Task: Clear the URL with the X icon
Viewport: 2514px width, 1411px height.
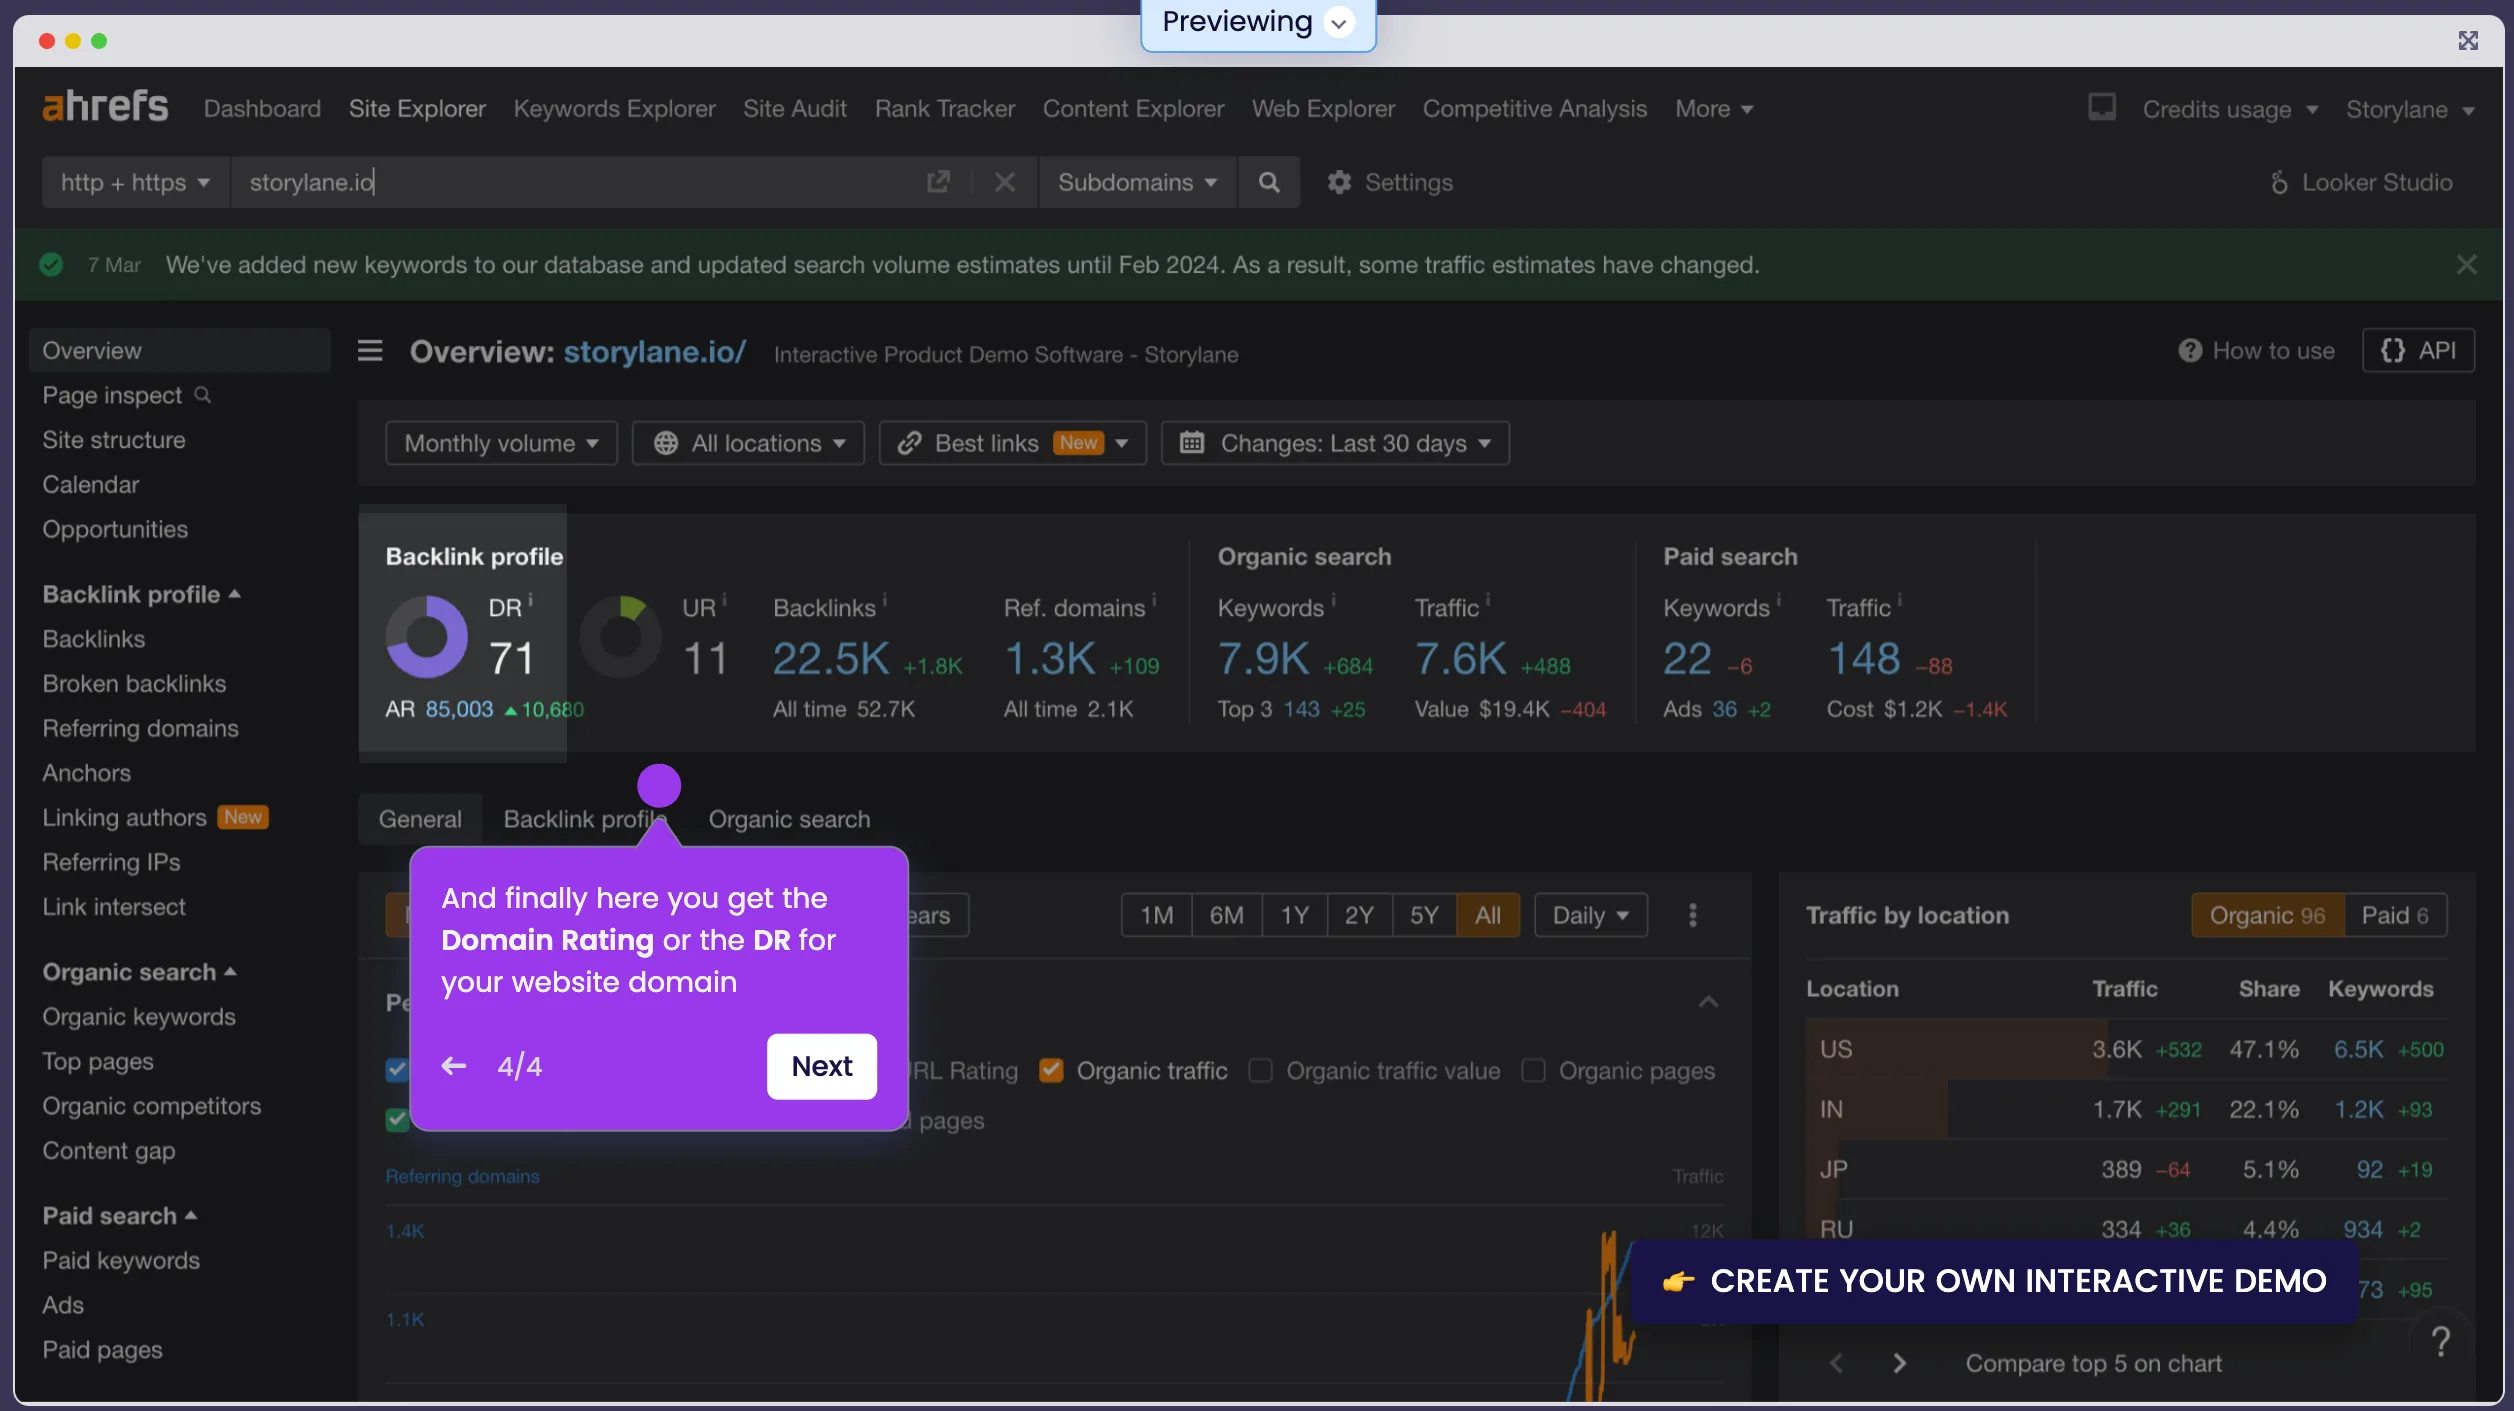Action: tap(1005, 182)
